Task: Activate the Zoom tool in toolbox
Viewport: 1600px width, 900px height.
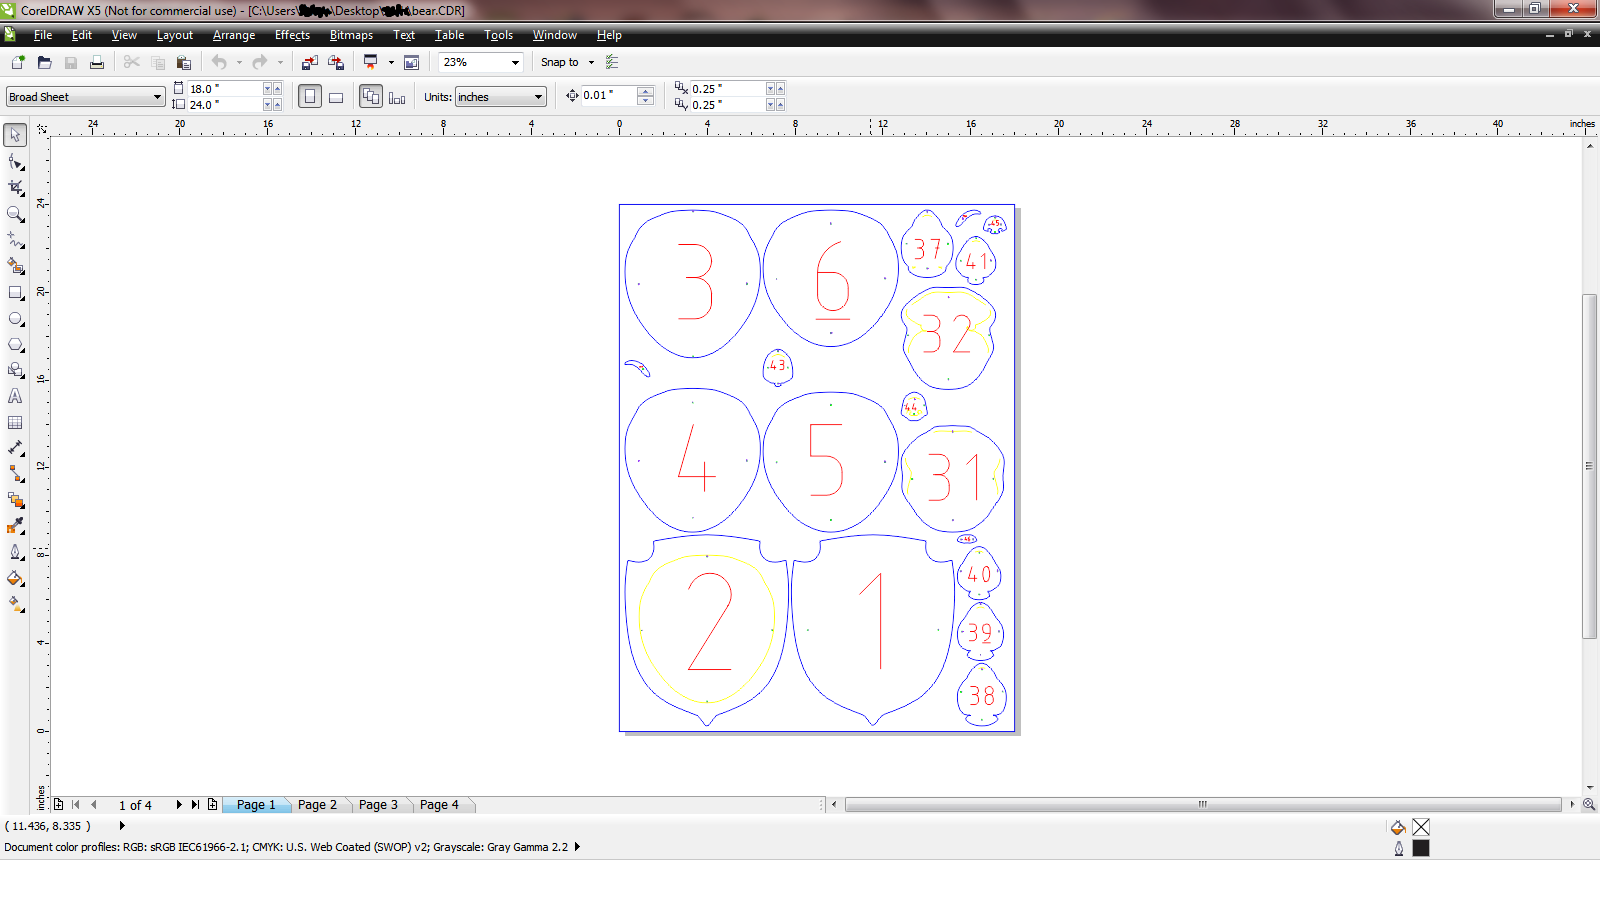Action: [15, 213]
